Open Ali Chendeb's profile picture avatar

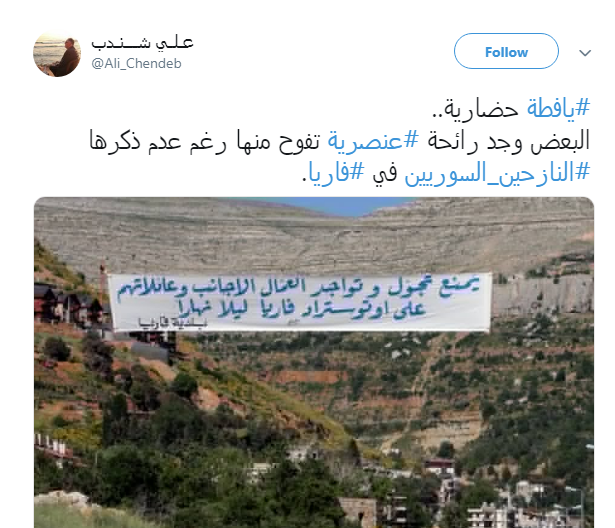tap(57, 54)
